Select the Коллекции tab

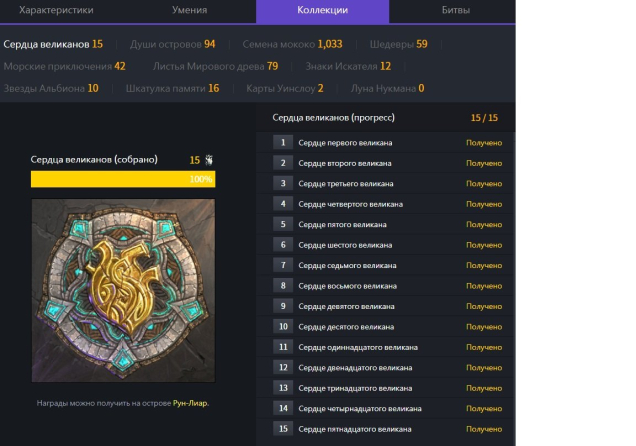pos(322,10)
